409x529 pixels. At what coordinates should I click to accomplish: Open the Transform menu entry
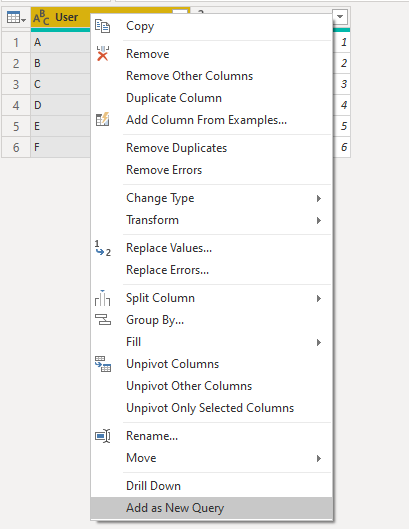[211, 220]
